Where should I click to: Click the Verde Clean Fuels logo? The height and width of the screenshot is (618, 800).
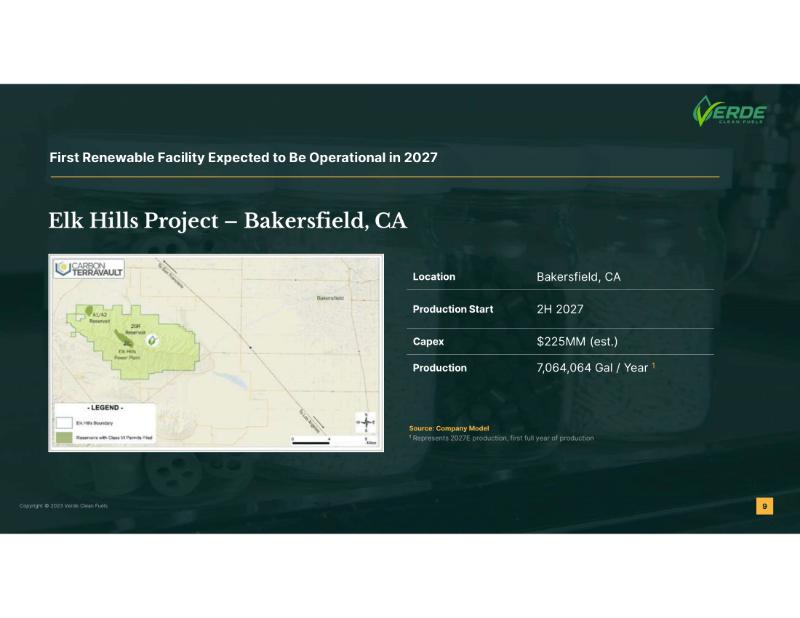(x=730, y=111)
